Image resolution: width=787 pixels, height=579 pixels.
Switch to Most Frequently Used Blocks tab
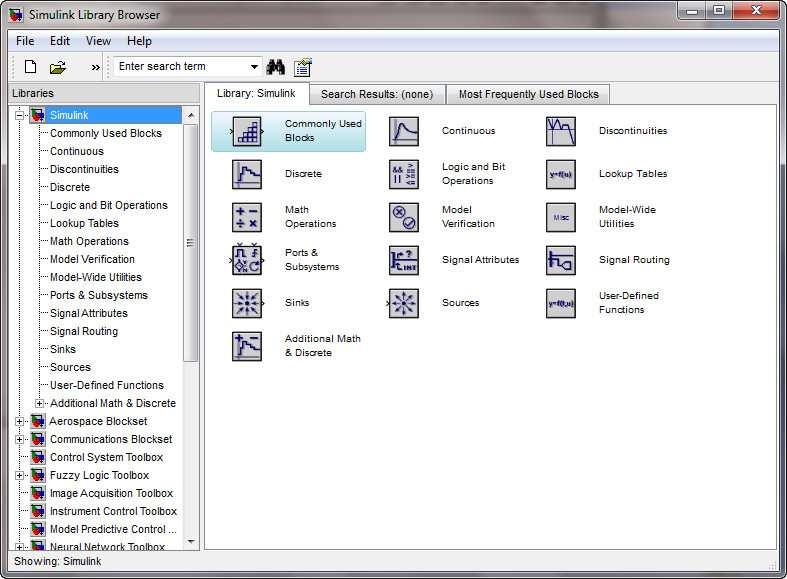coord(529,94)
